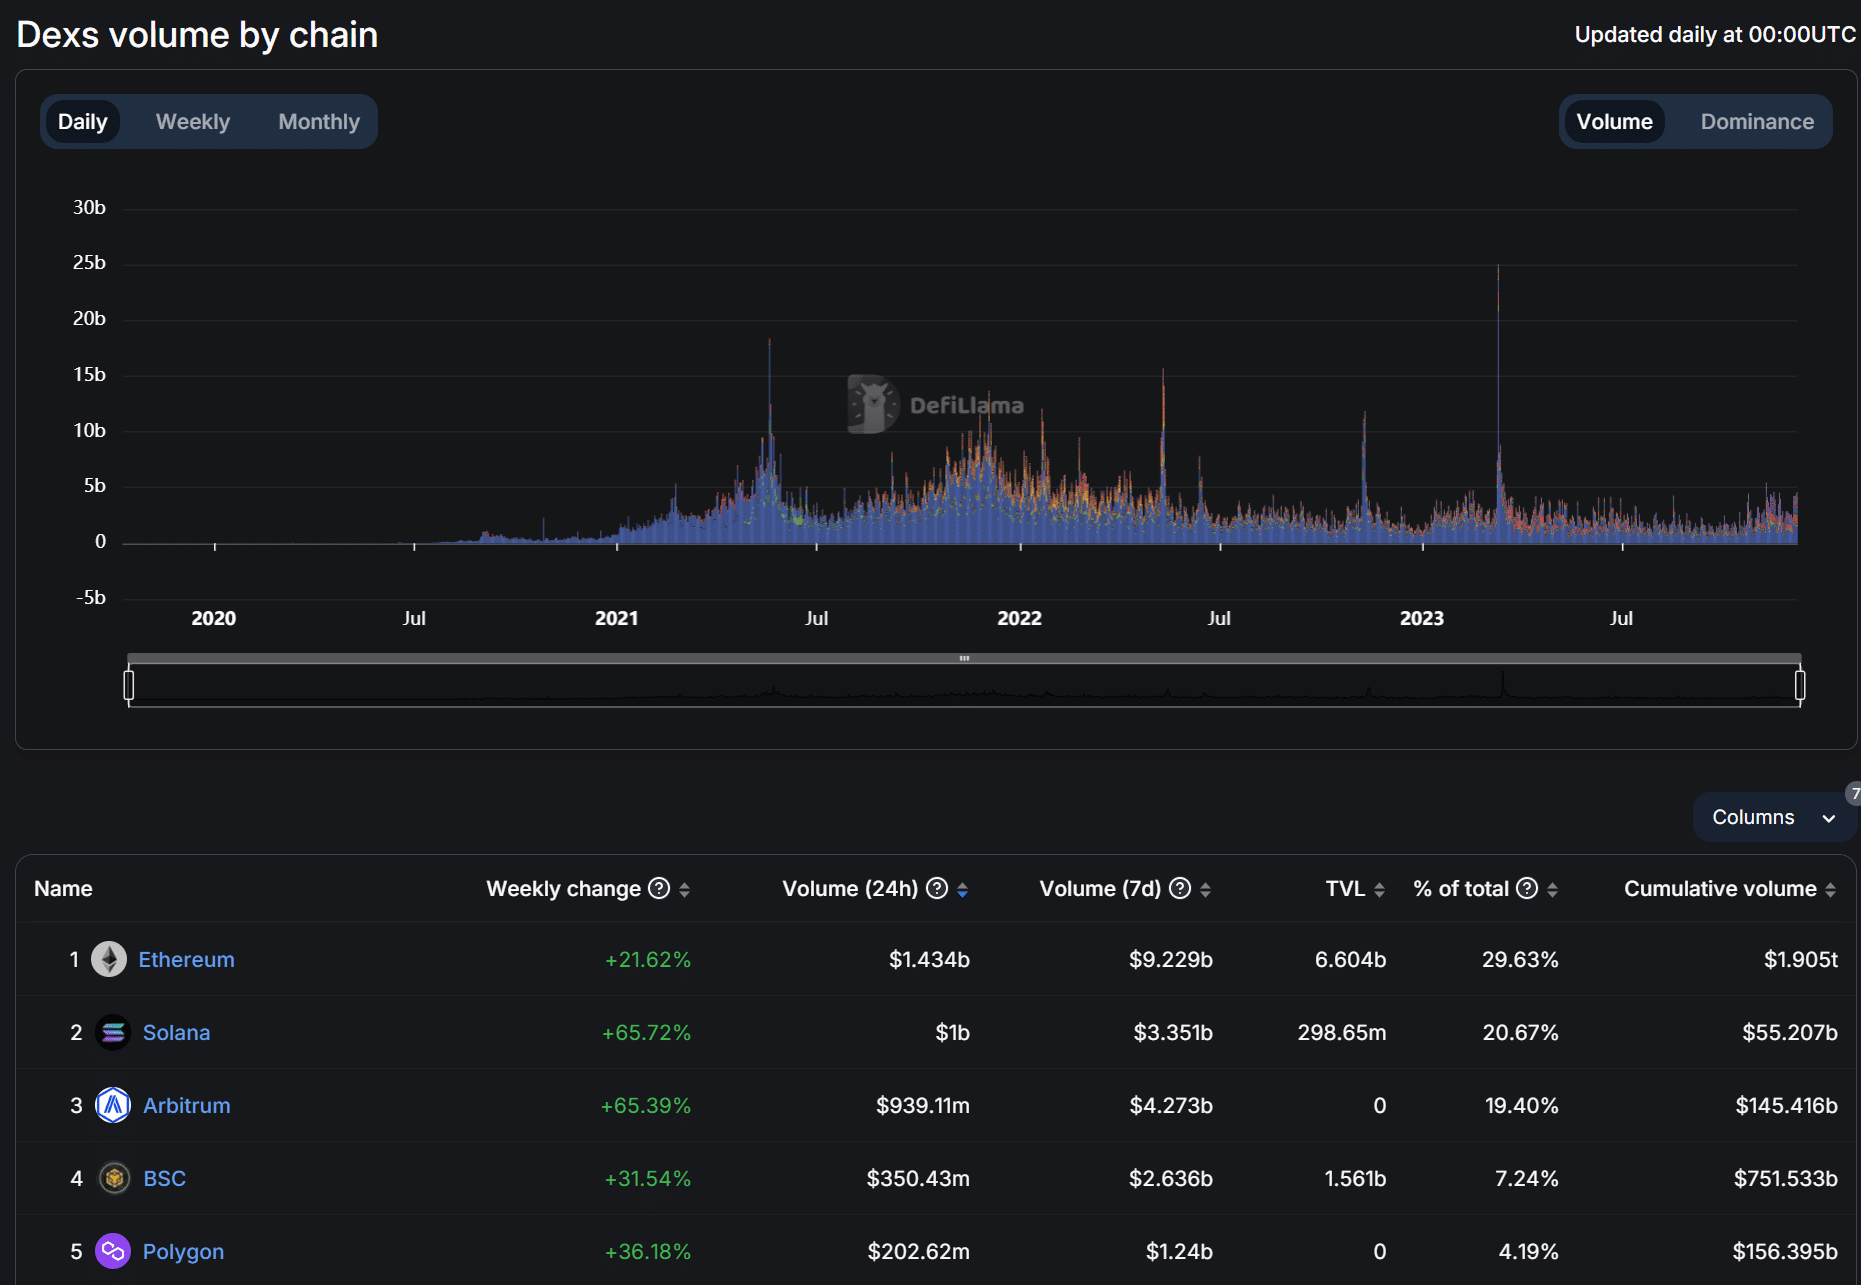This screenshot has width=1861, height=1285.
Task: Click the 1.561b TVL cell
Action: (1355, 1178)
